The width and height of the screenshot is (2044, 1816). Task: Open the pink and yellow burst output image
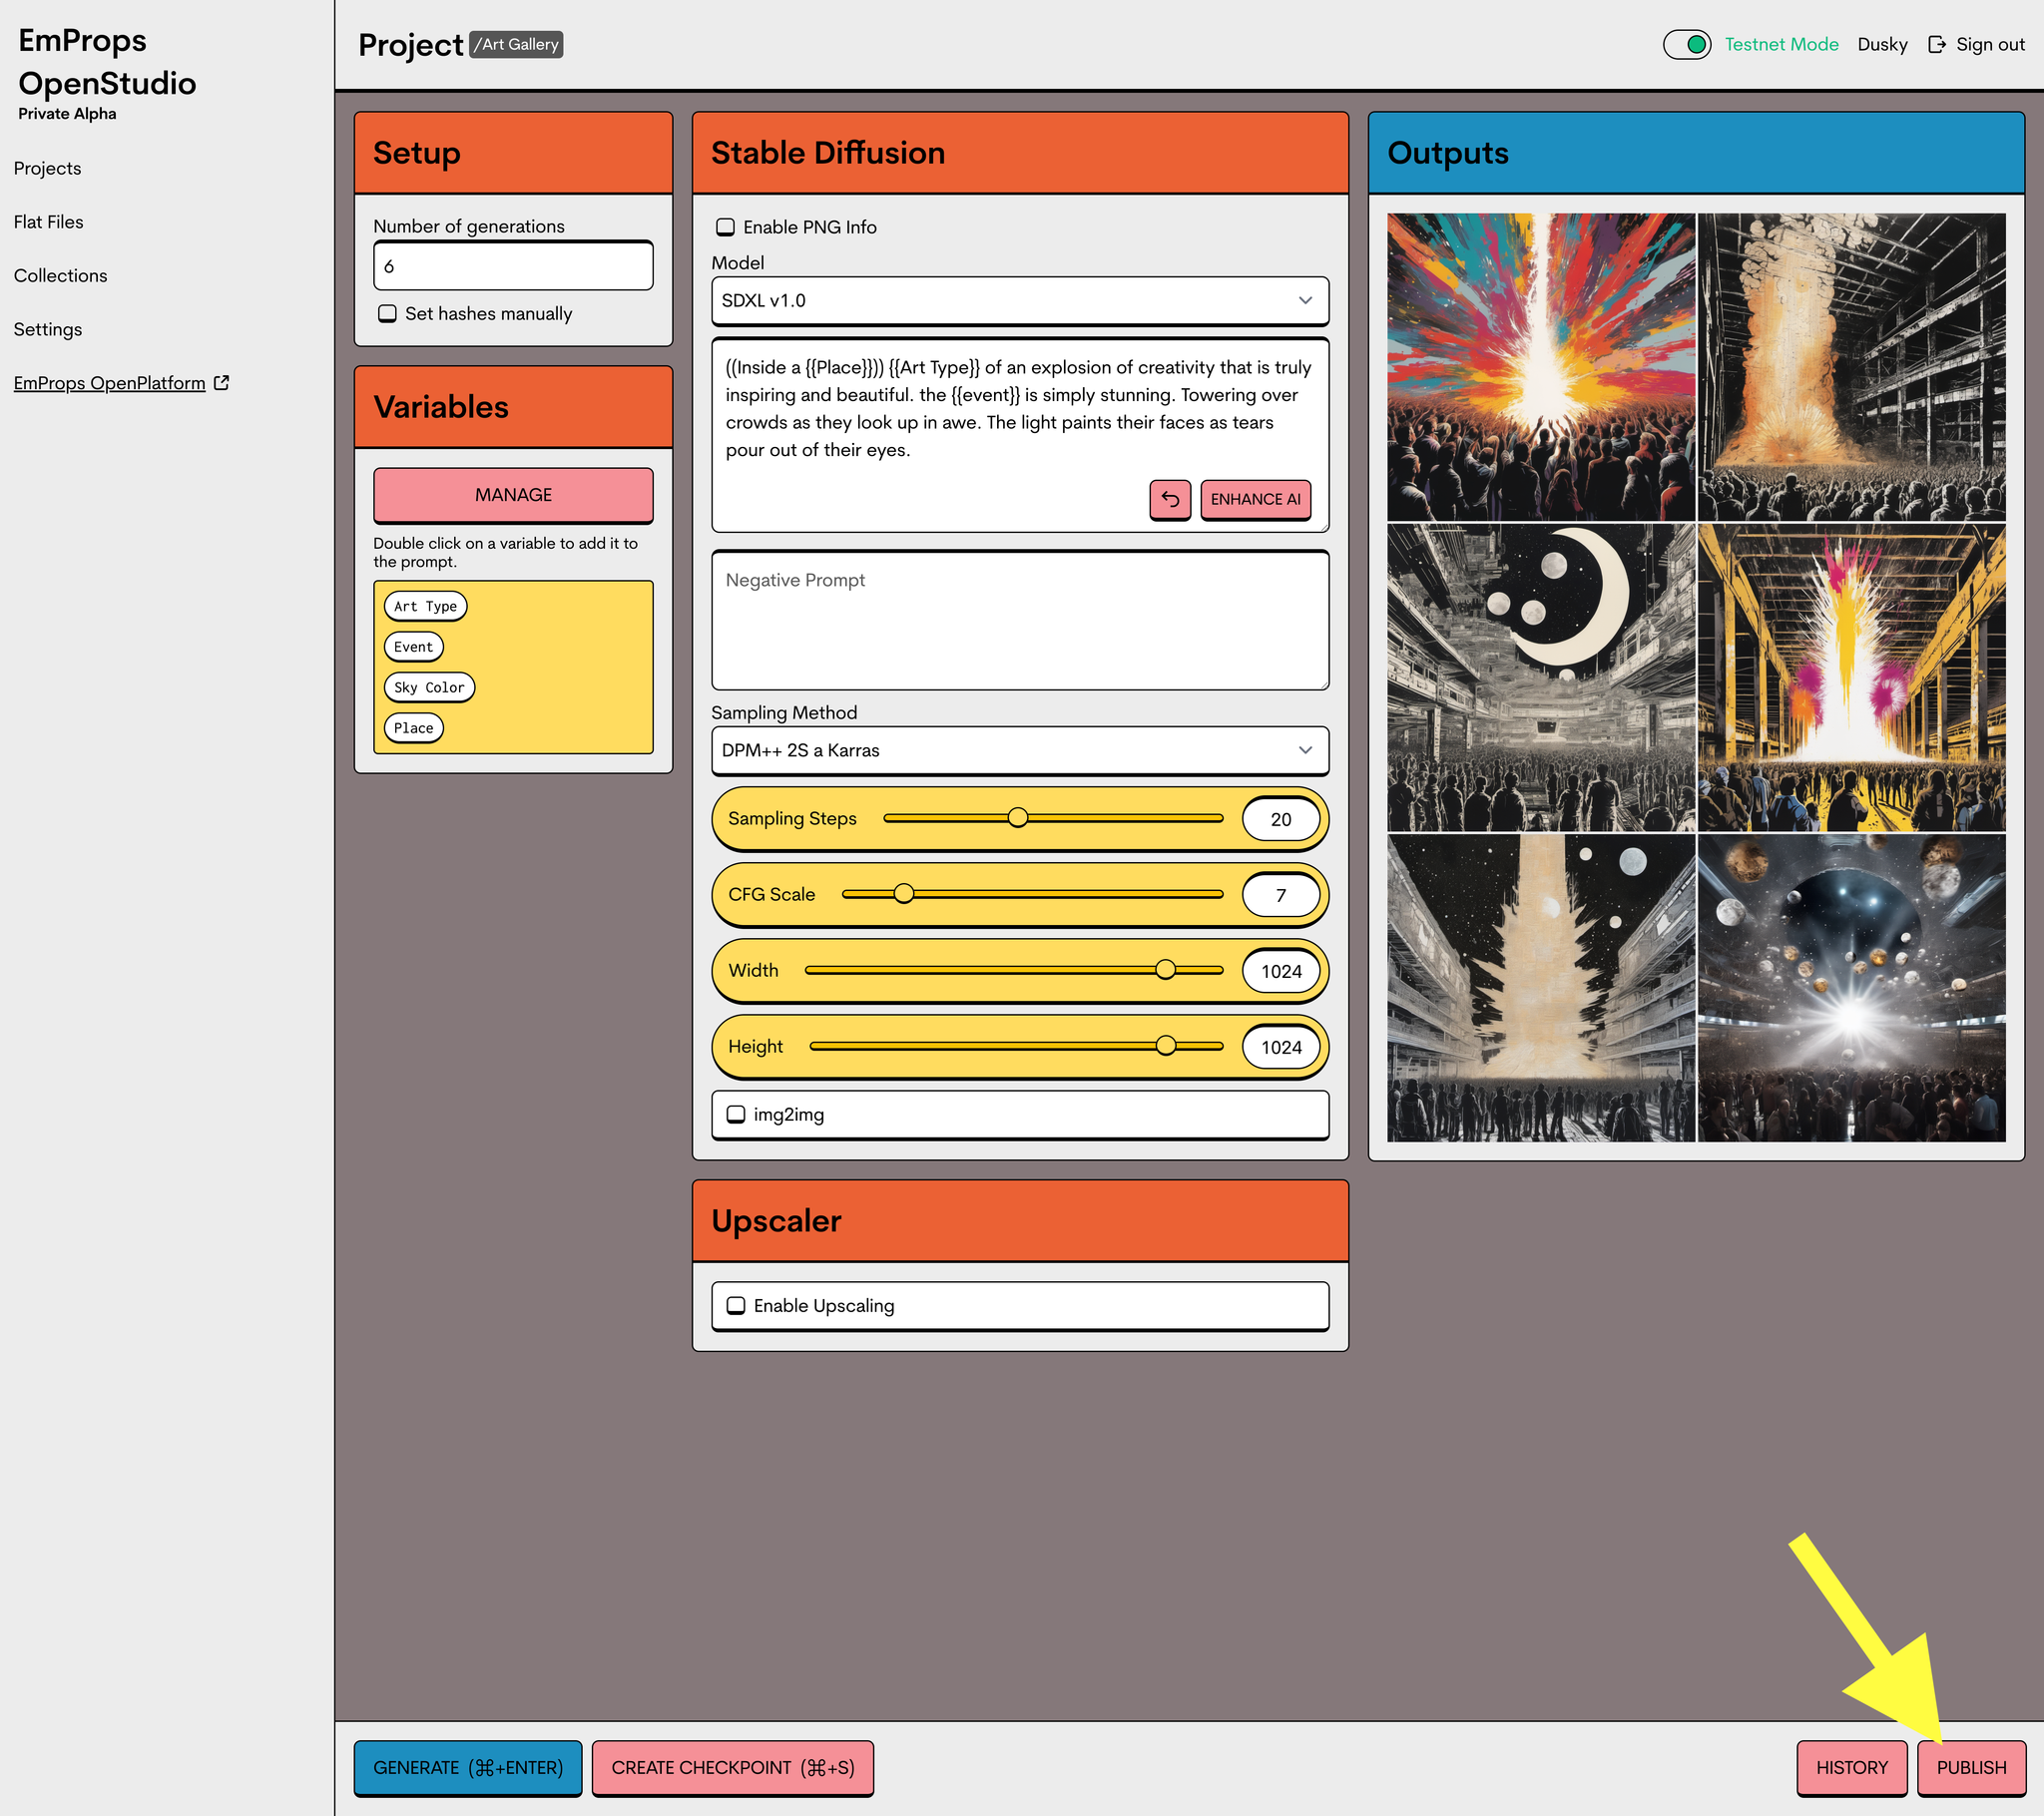coord(1851,678)
